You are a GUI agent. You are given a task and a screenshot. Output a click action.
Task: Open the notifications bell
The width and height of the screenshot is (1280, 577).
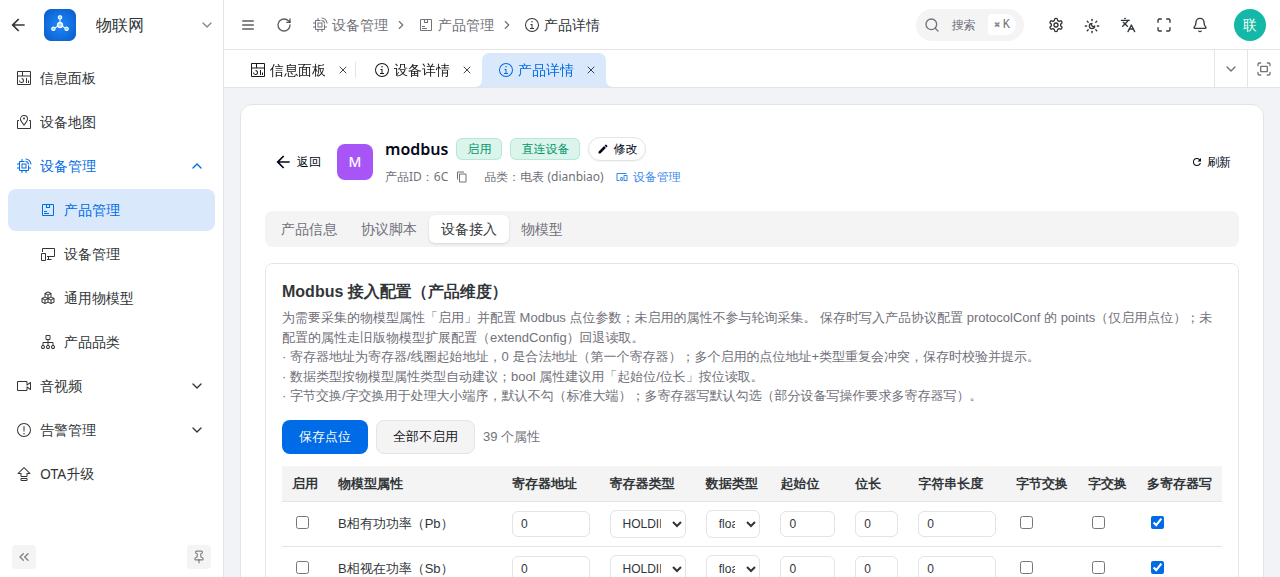(x=1200, y=25)
